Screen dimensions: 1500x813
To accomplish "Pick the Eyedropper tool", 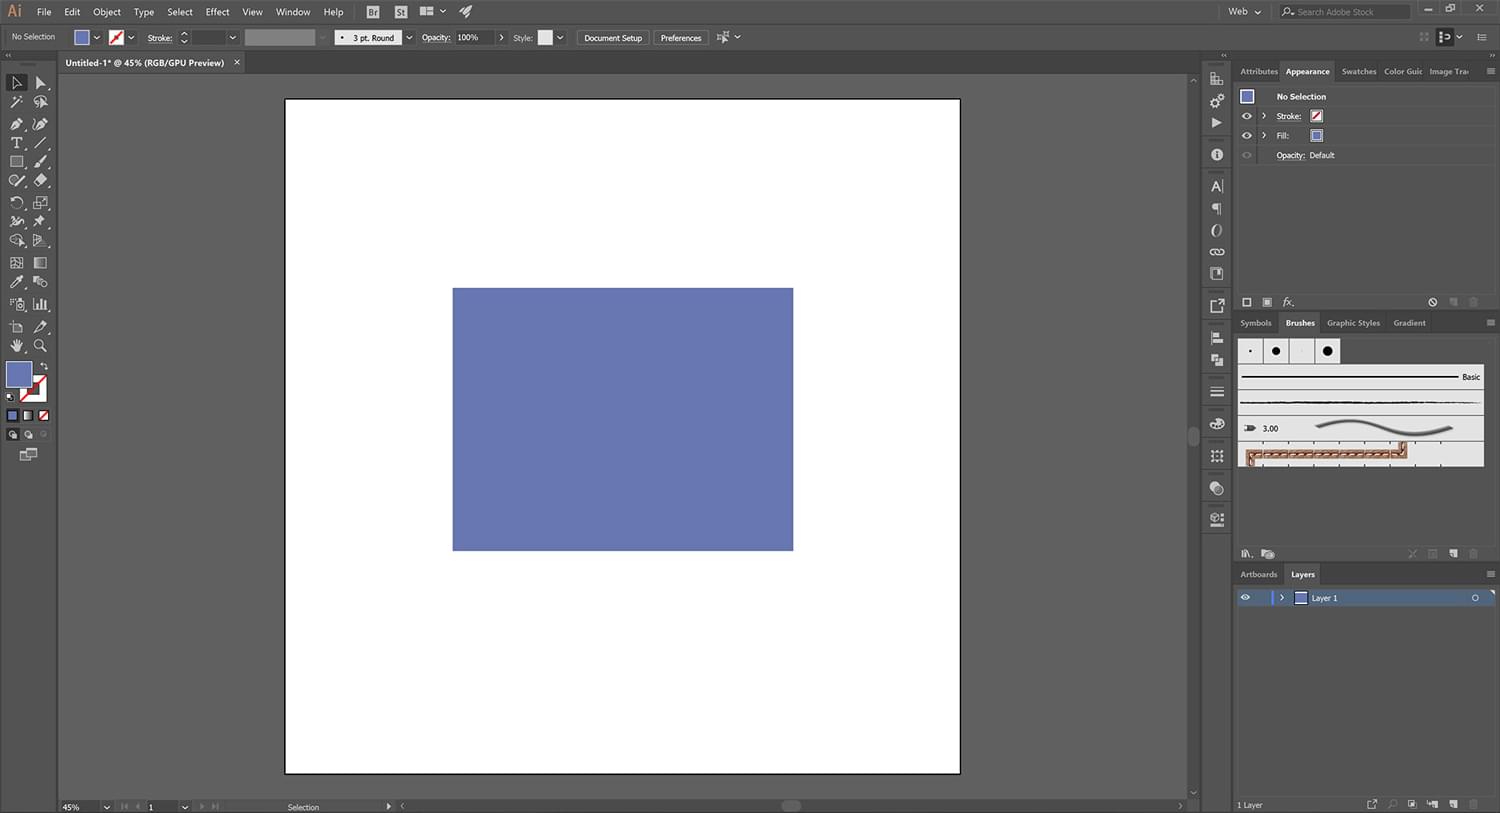I will [17, 282].
